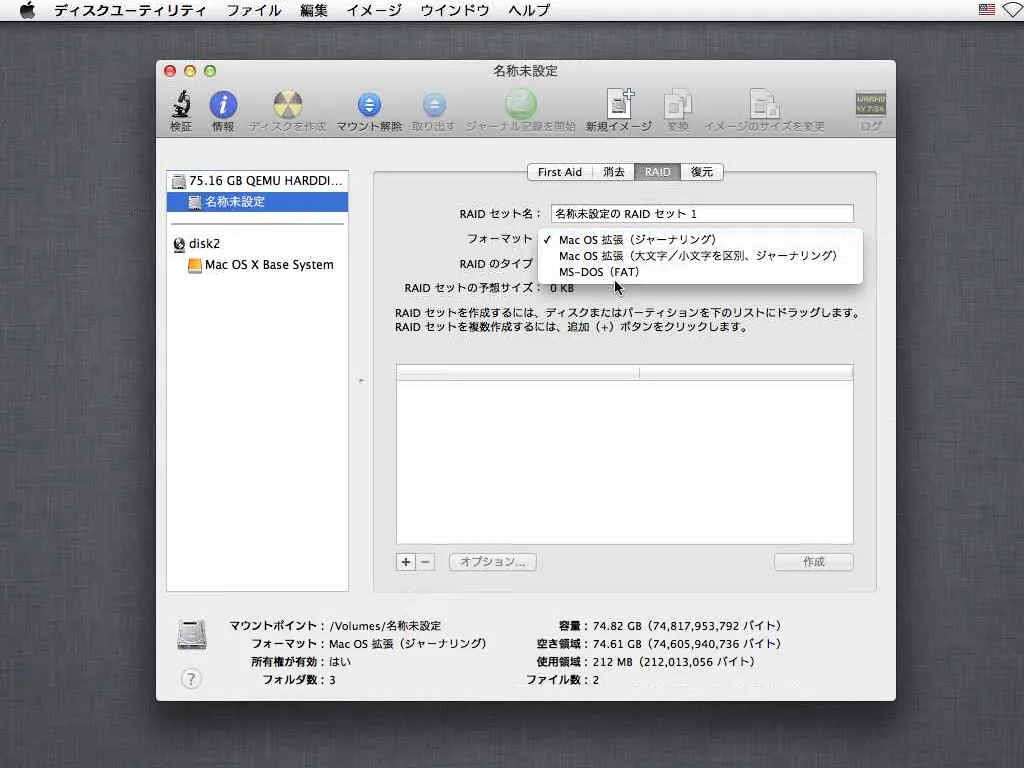Click Enable Journaling (ジャーナル記録を開始) icon
The width and height of the screenshot is (1024, 768).
[520, 104]
